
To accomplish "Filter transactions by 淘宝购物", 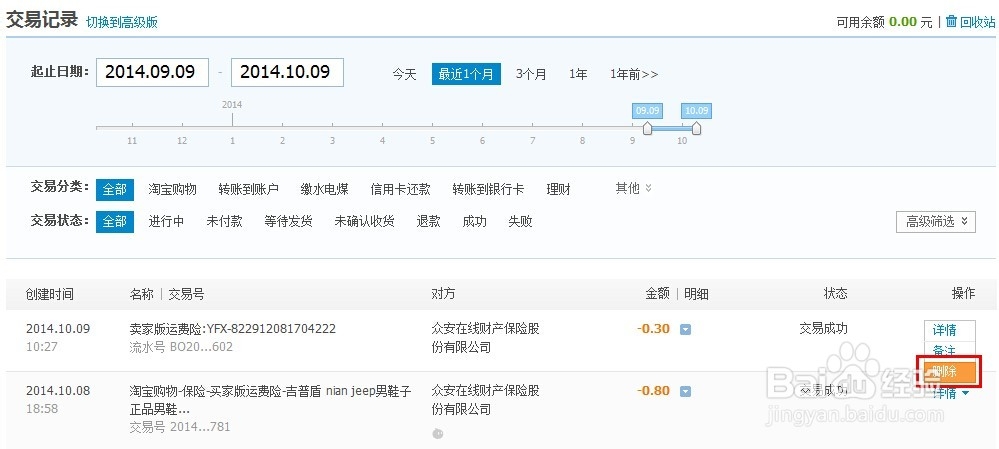I will [172, 189].
